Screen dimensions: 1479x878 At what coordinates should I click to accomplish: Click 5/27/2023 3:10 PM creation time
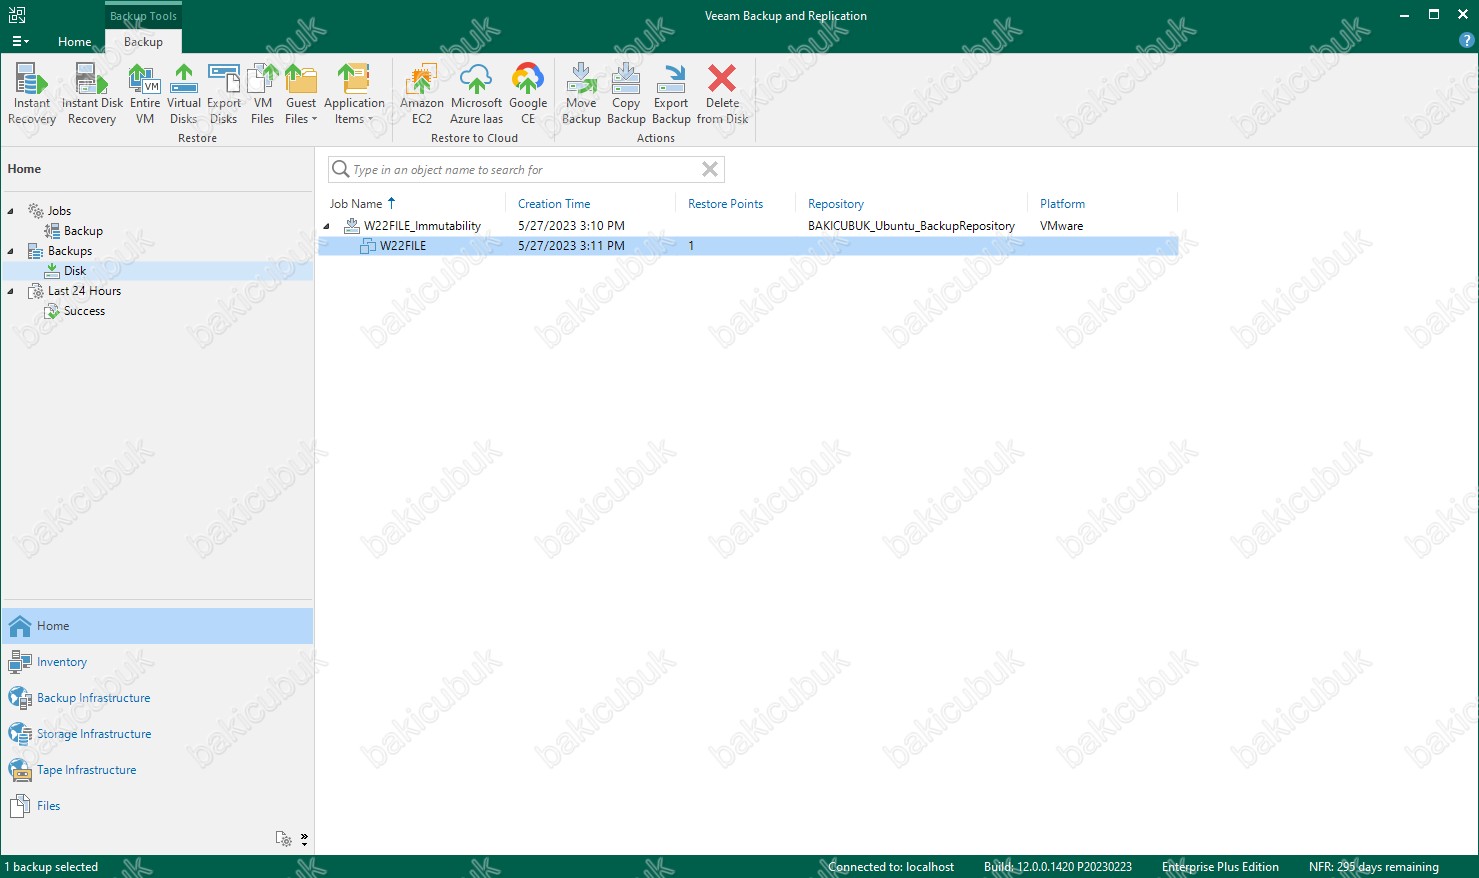pos(571,226)
